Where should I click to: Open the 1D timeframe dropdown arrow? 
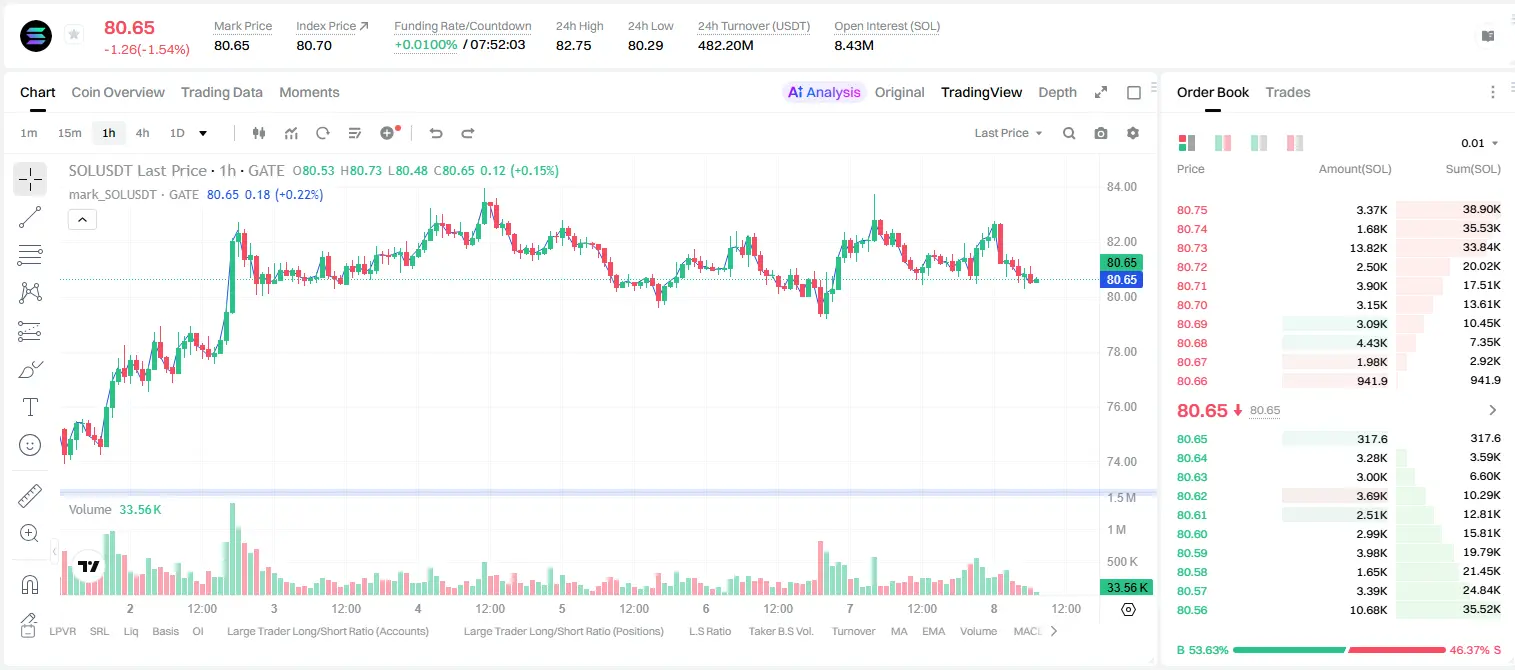203,133
